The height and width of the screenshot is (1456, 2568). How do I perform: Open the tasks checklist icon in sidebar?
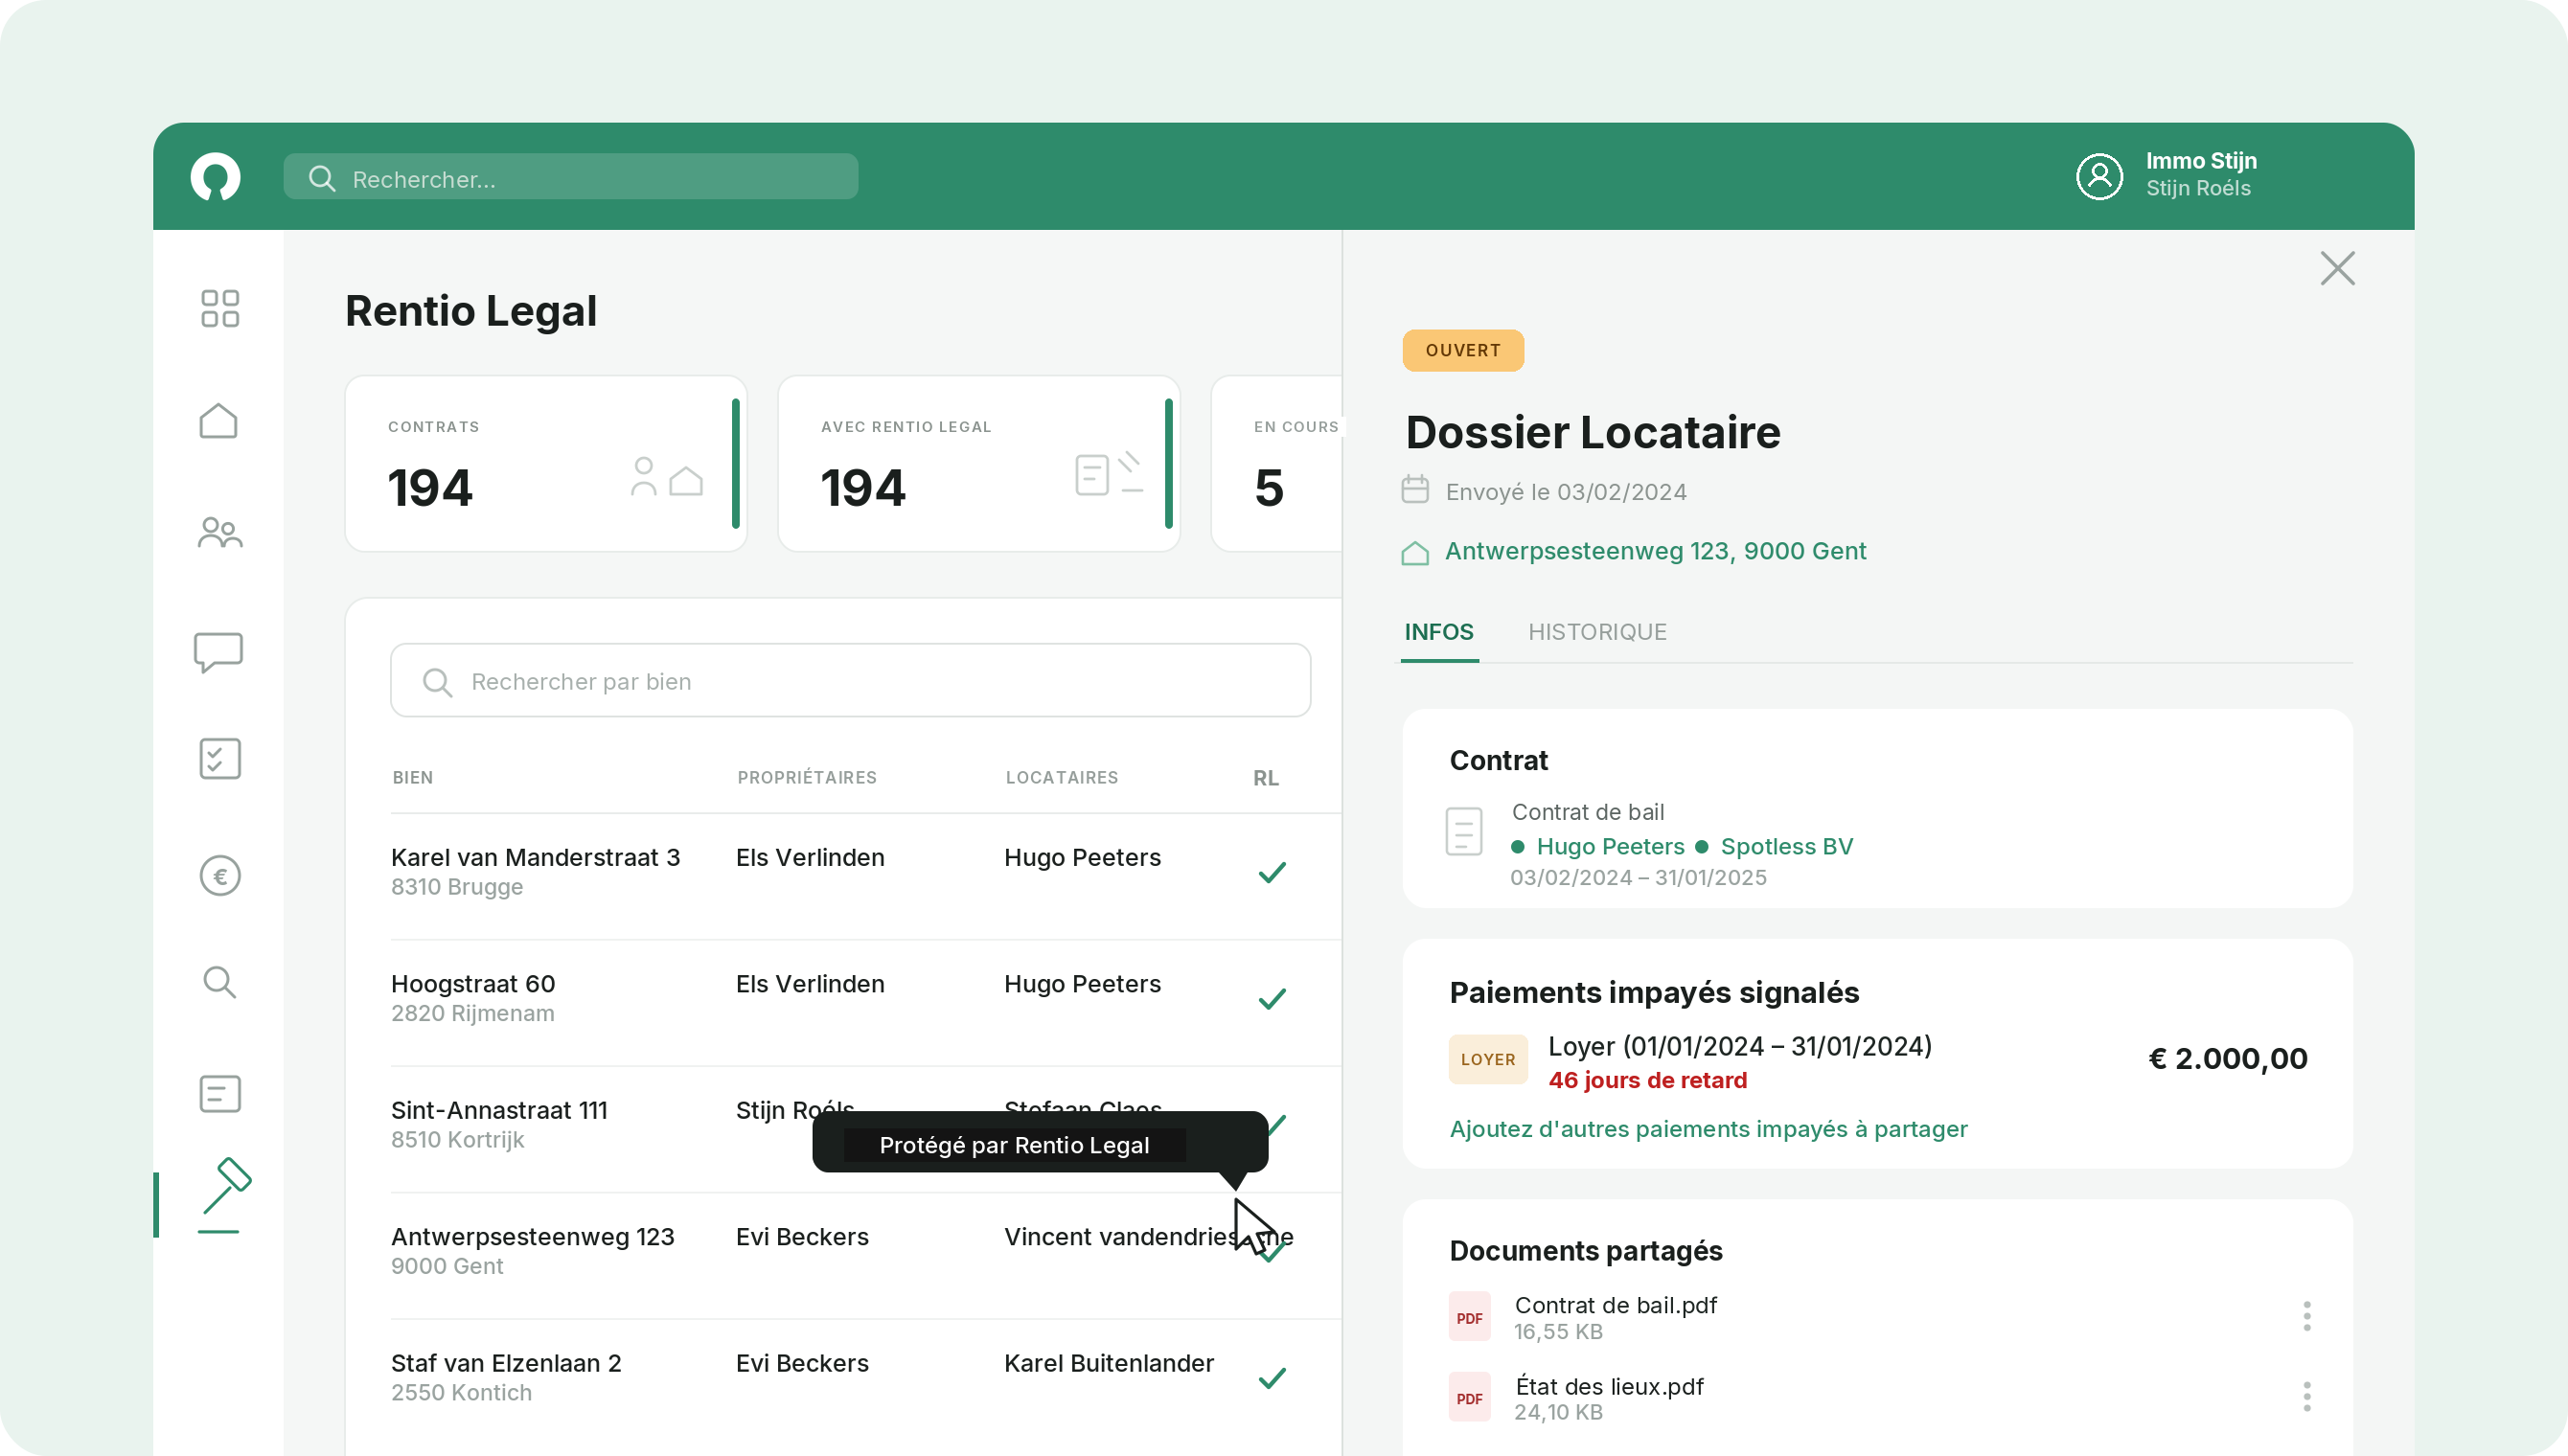220,759
